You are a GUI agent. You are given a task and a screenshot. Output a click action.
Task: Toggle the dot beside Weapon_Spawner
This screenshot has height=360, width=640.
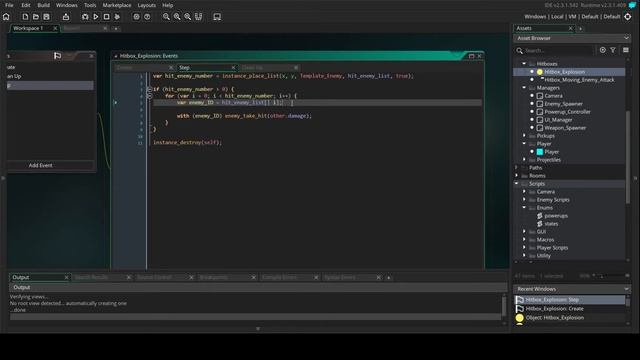pyautogui.click(x=532, y=127)
